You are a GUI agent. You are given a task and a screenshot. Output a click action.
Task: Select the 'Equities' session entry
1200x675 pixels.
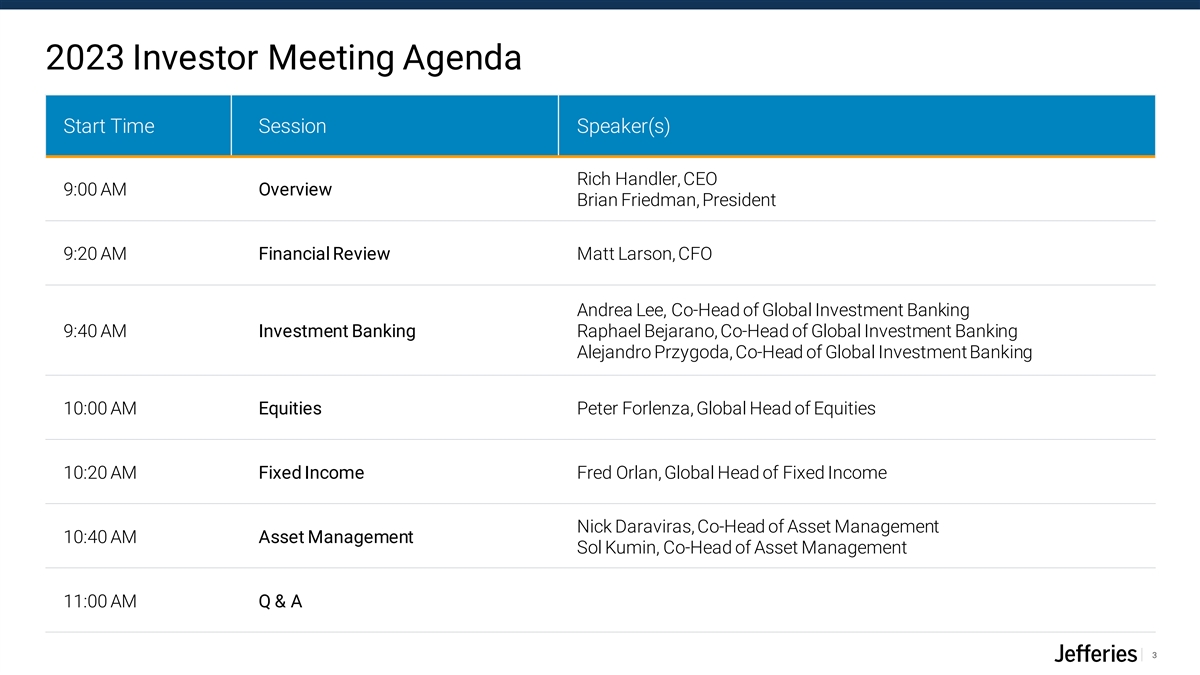pos(290,408)
